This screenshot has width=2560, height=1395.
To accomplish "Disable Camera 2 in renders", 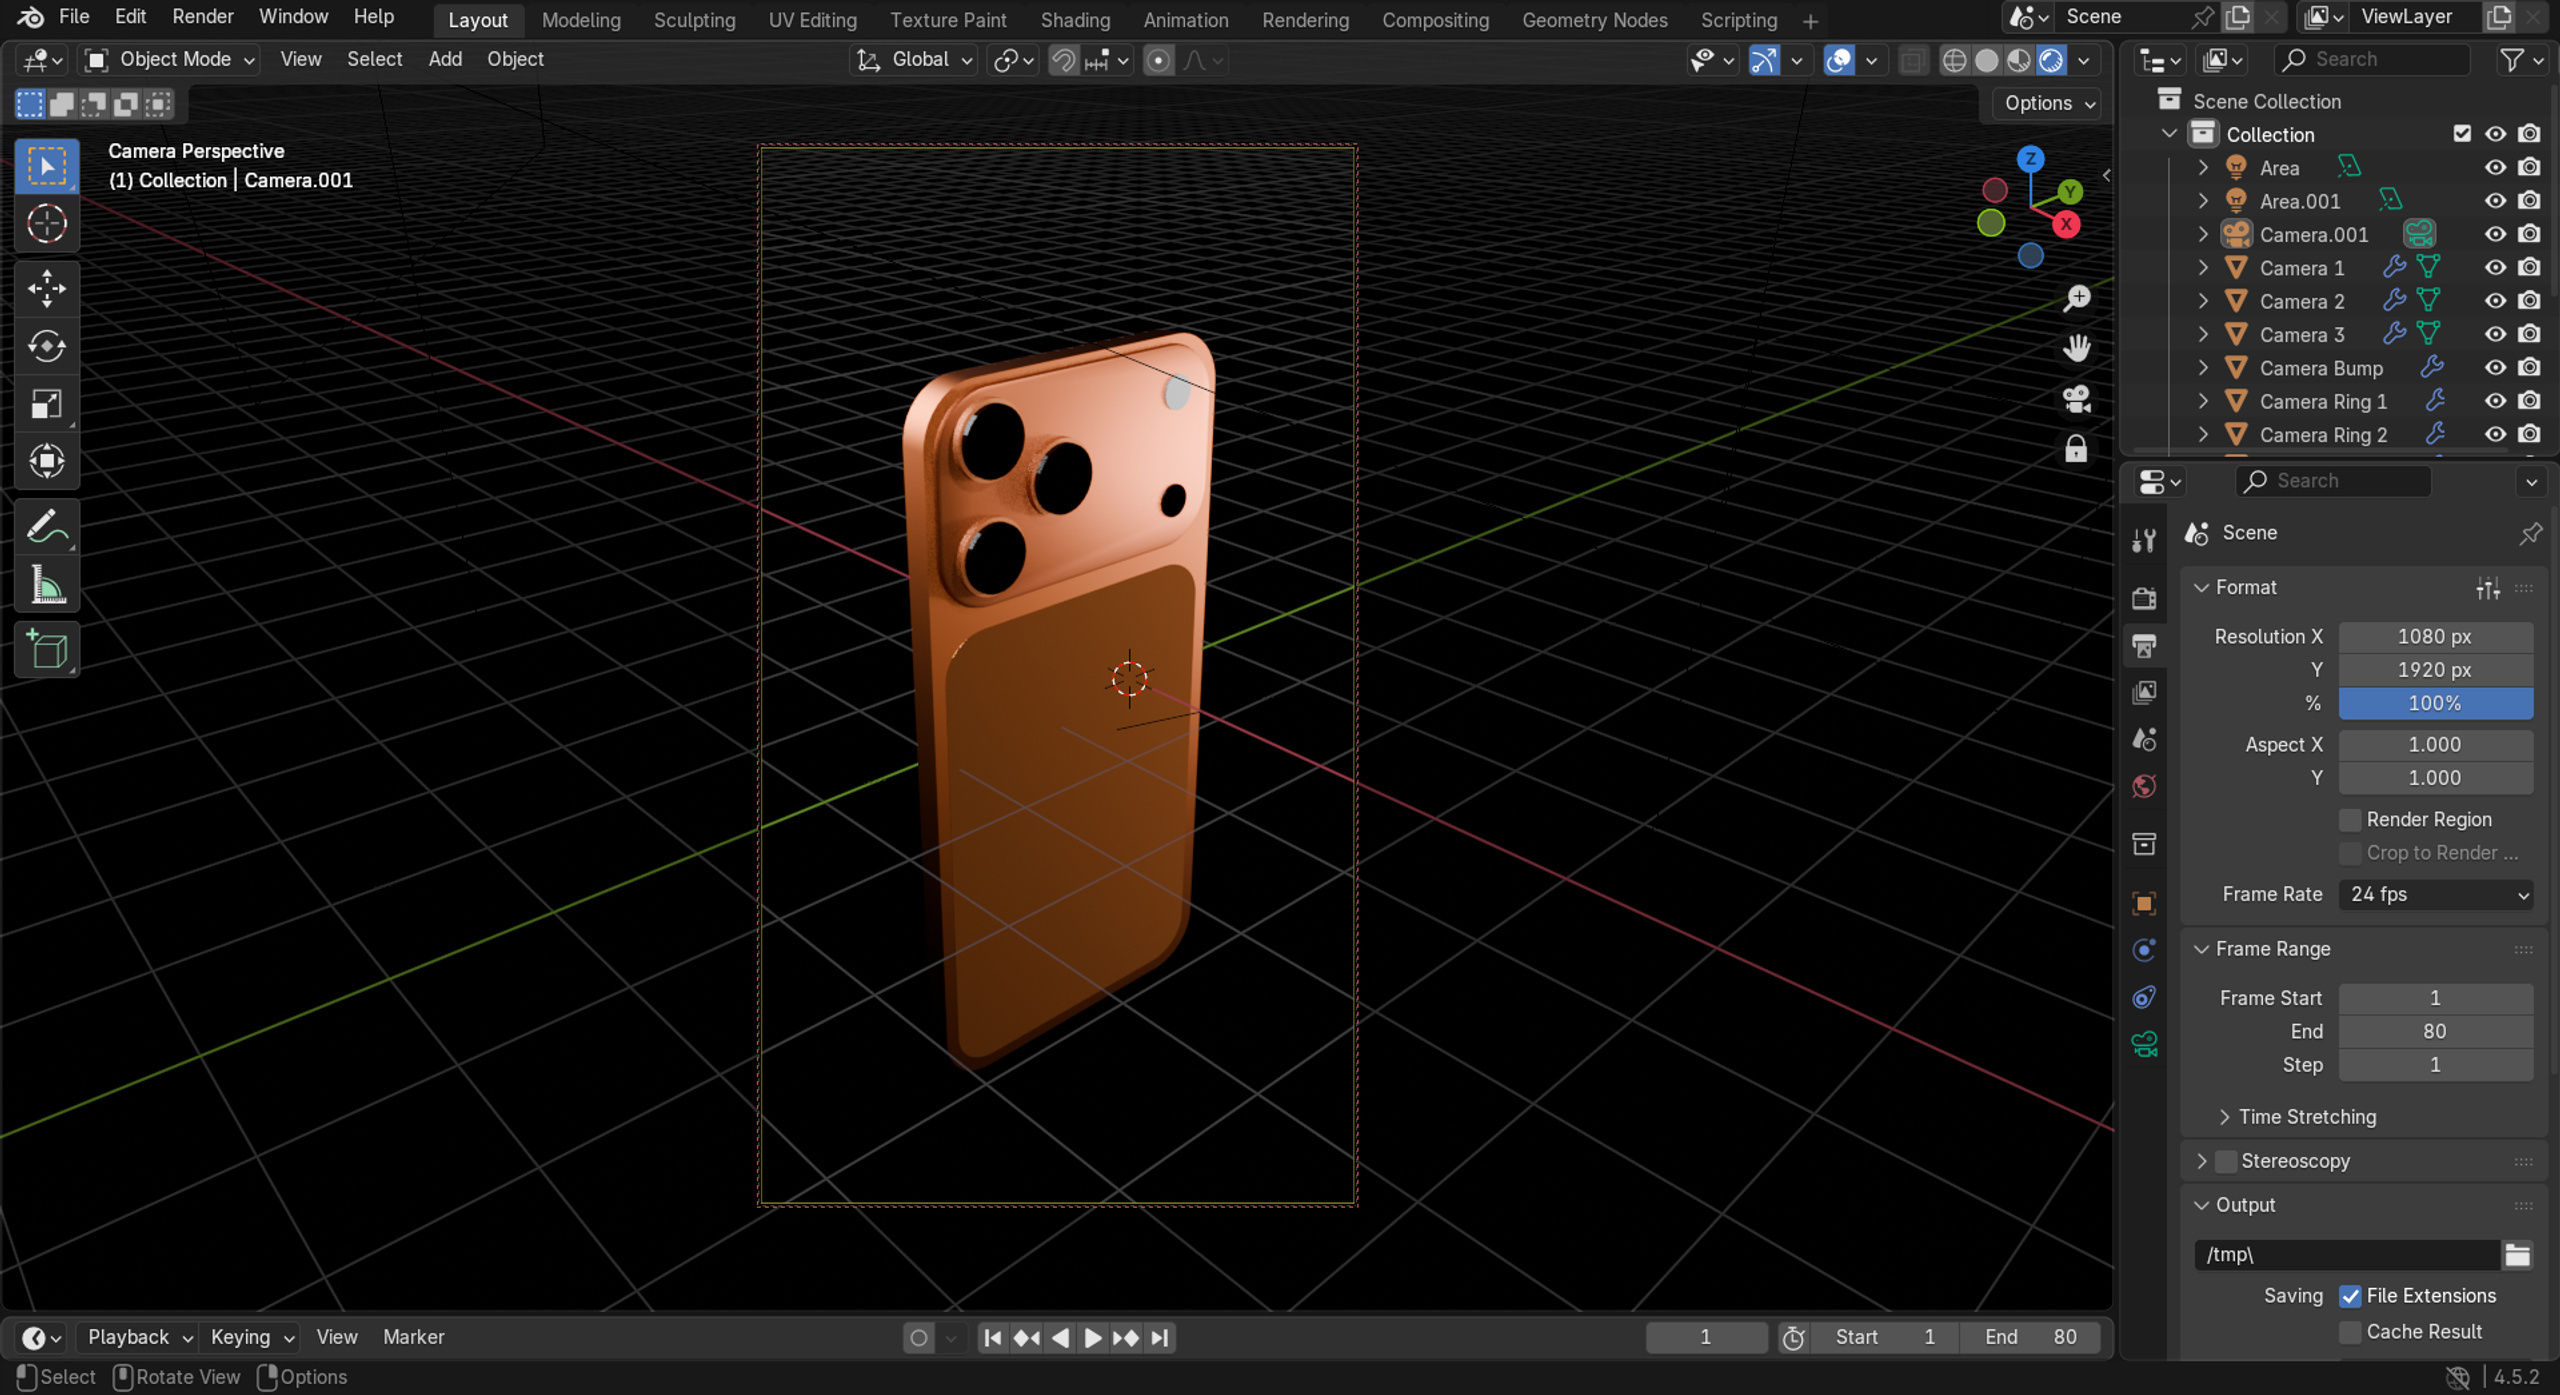I will [2529, 300].
